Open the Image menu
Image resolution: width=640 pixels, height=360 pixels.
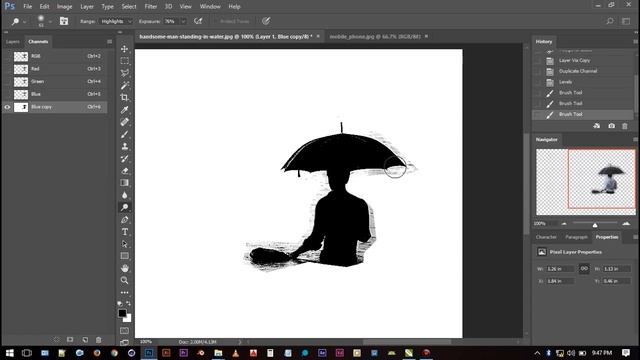[64, 7]
